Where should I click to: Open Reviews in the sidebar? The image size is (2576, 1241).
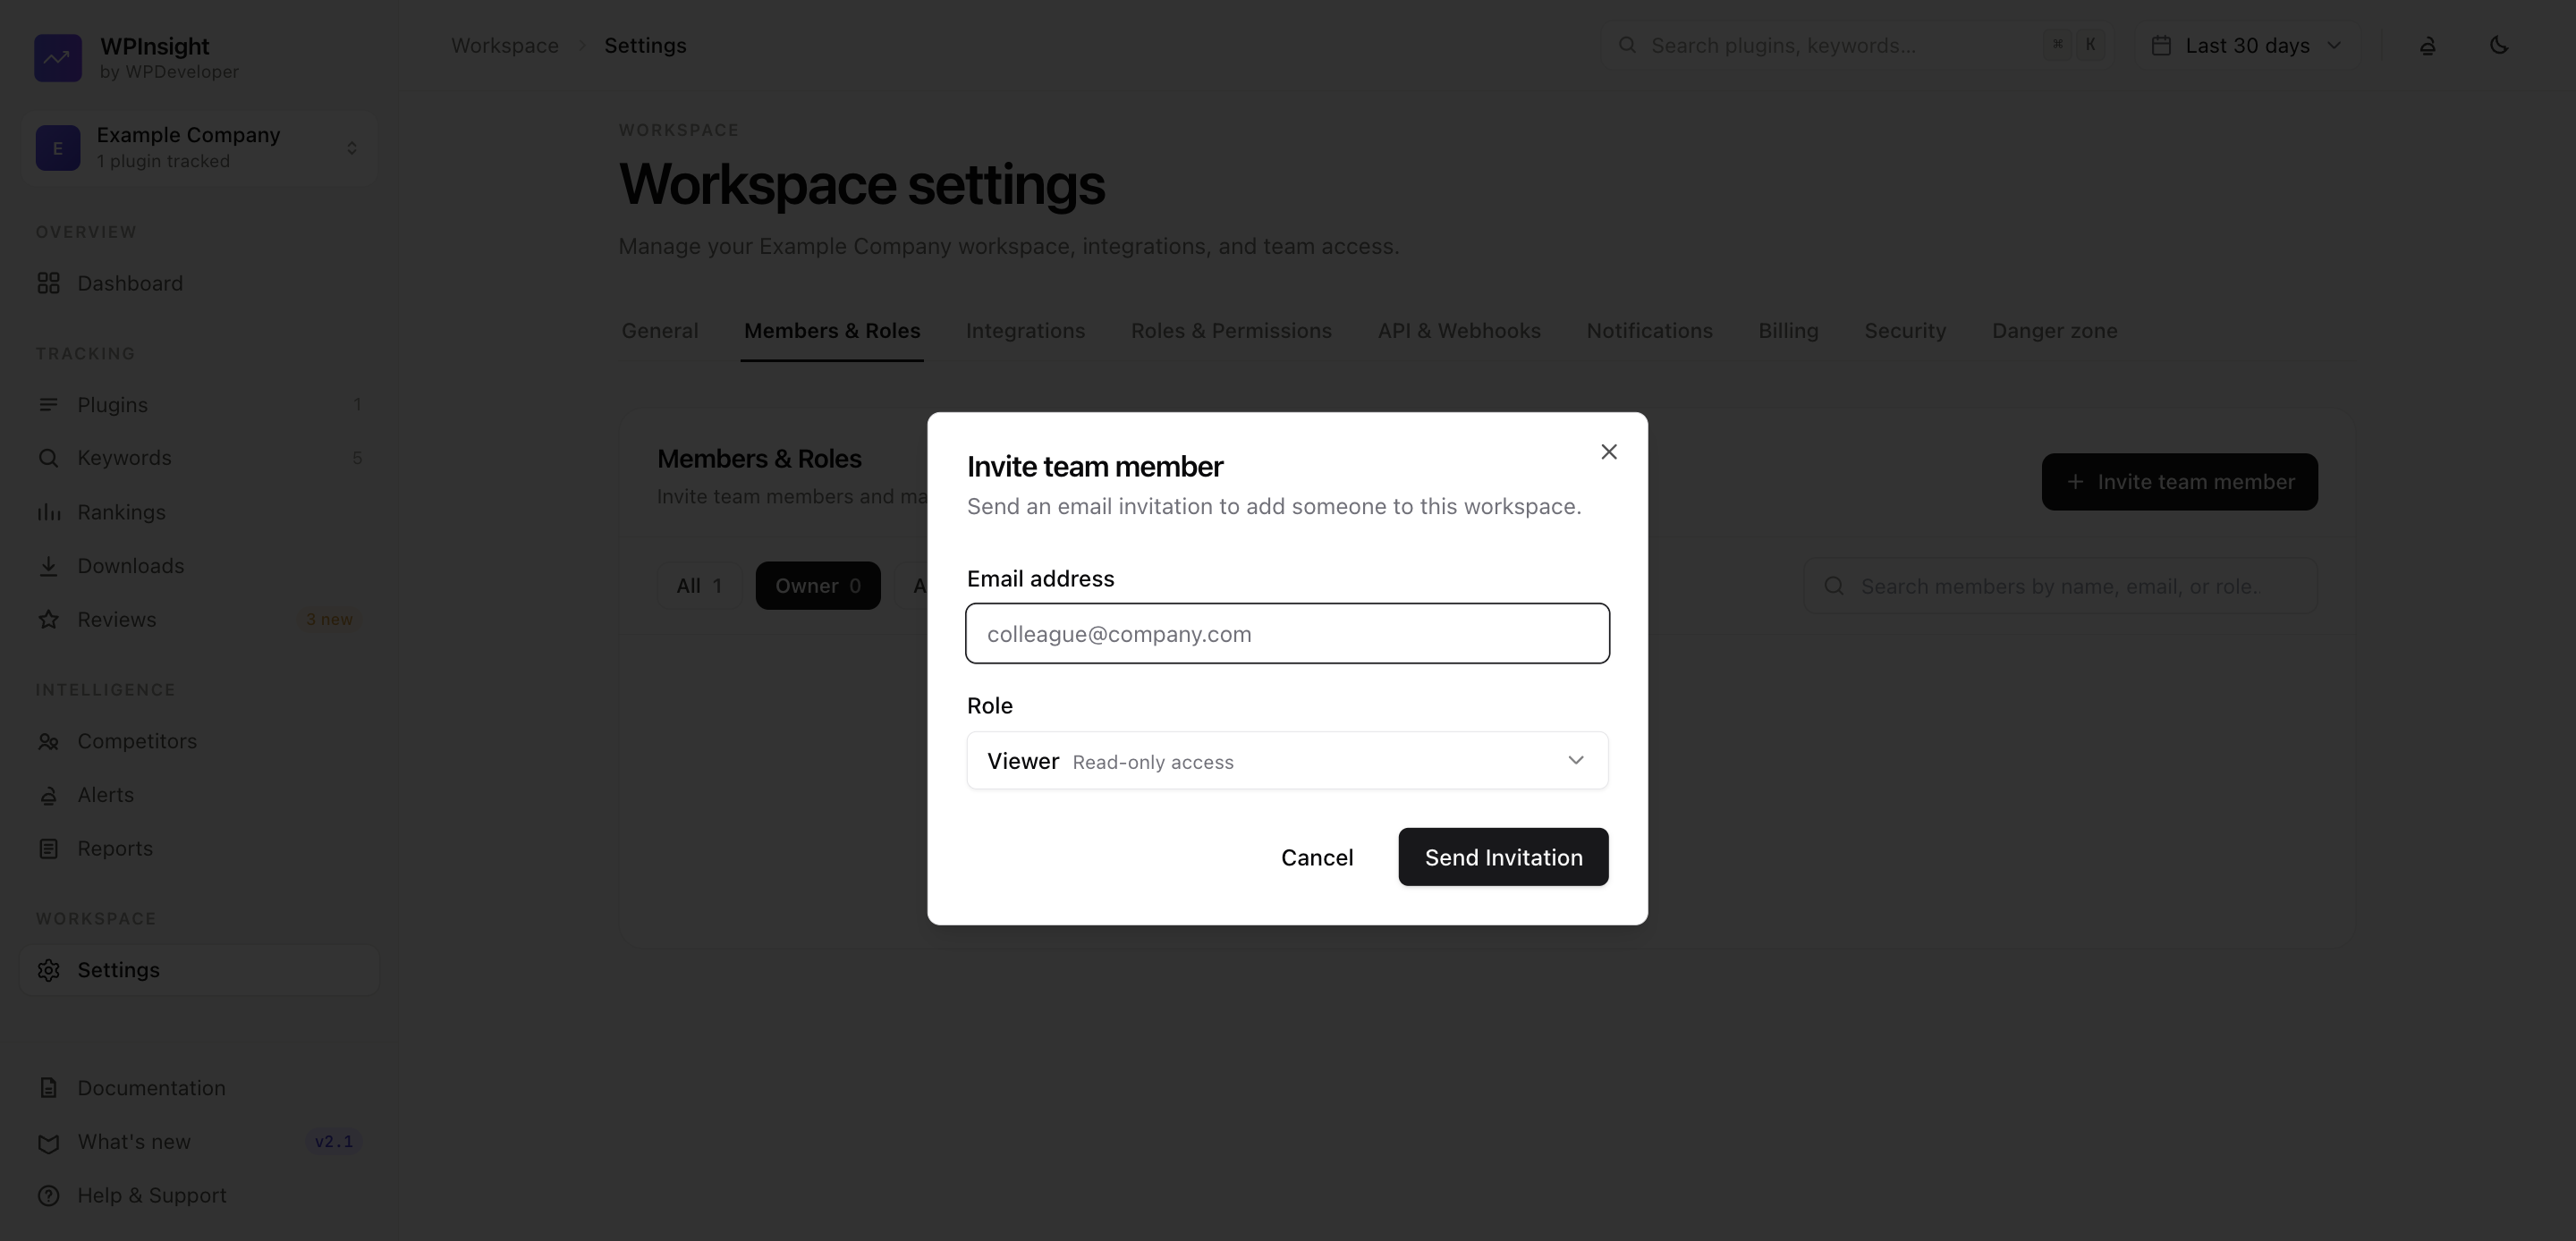(199, 619)
